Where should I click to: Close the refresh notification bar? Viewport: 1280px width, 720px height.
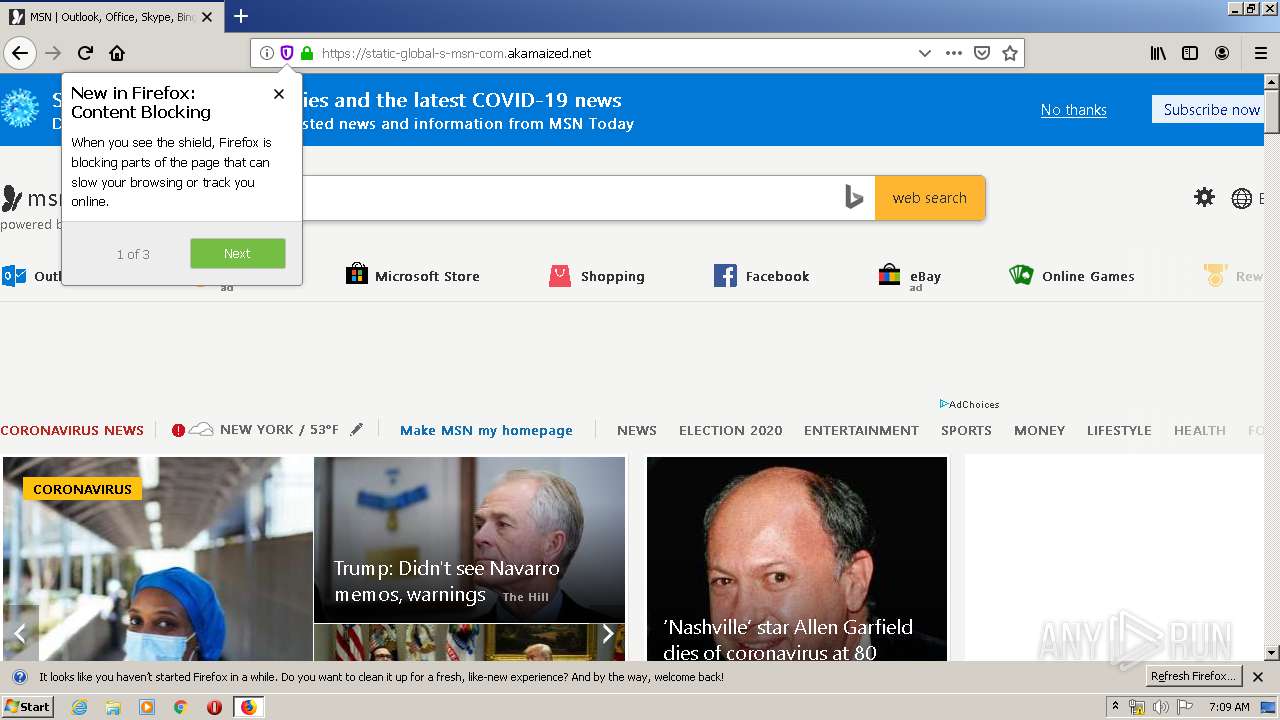point(1258,677)
